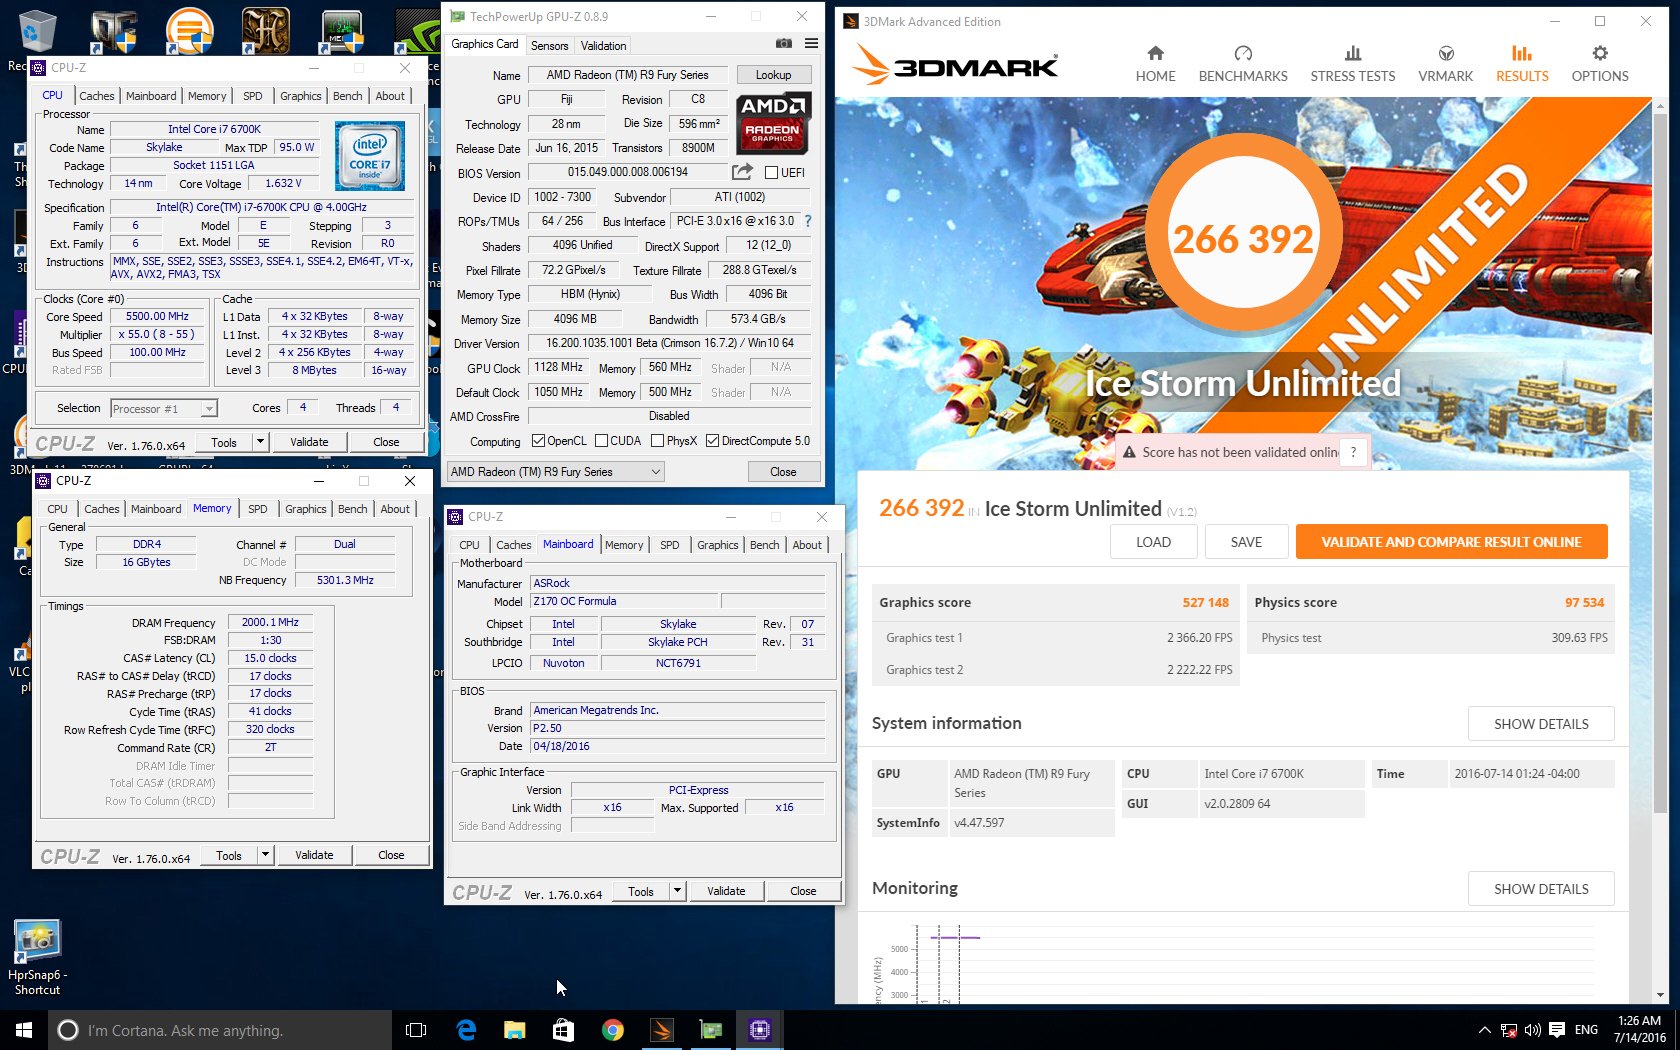
Task: Click the BIOS export share icon in GPU-Z
Action: coord(742,172)
